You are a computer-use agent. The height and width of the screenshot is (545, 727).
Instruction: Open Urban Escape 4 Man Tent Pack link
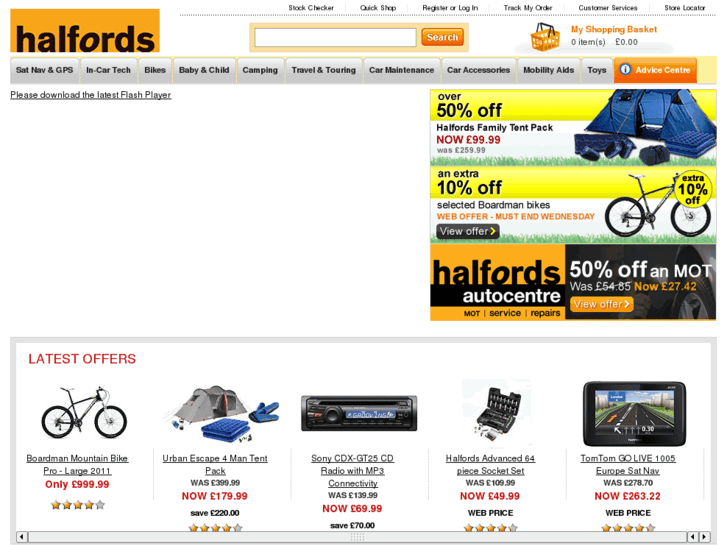[x=215, y=464]
